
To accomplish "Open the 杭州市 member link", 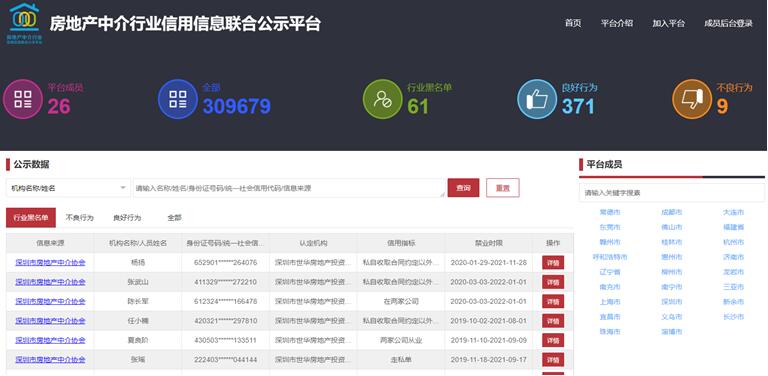I will (x=733, y=242).
